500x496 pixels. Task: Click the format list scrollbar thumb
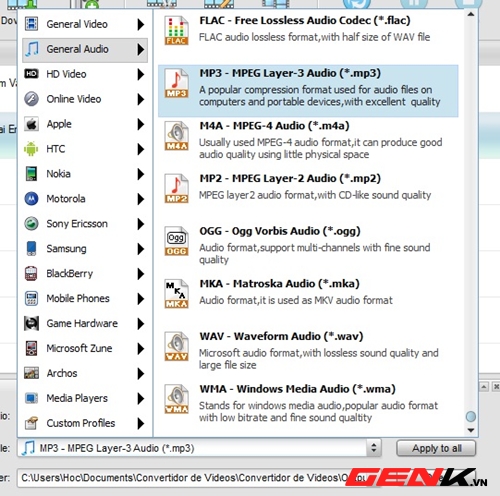coord(471,416)
